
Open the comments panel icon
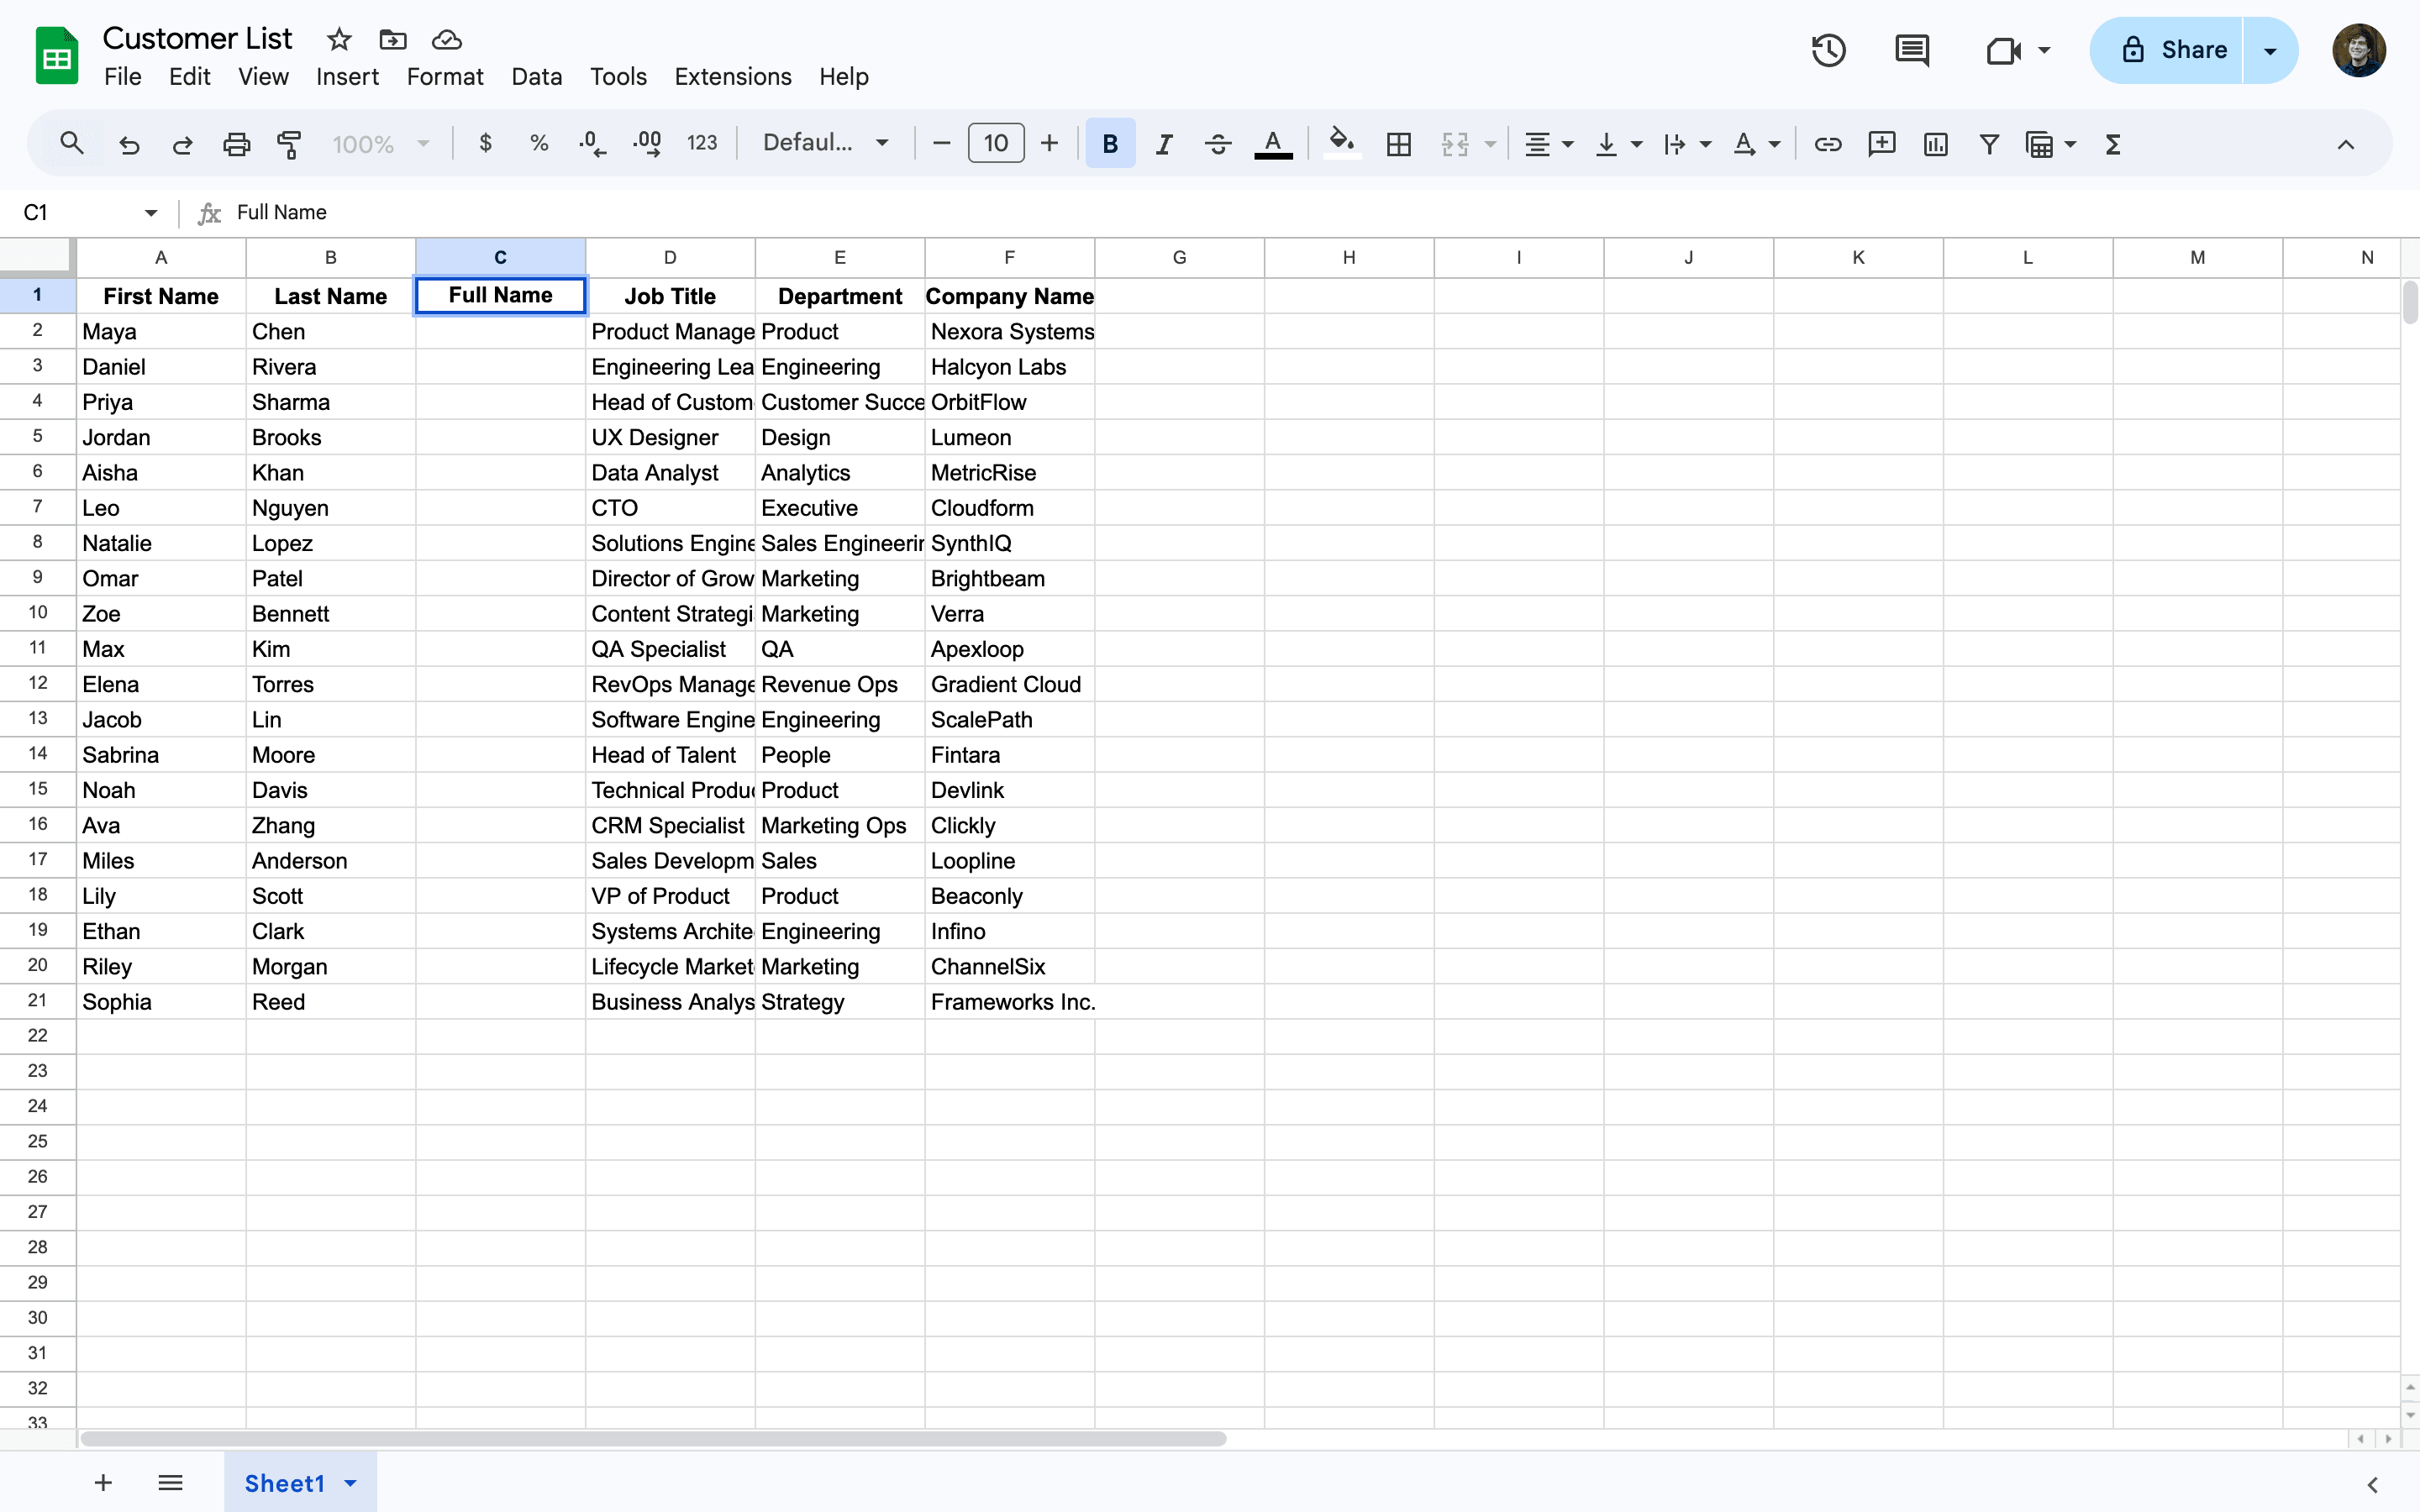(1912, 50)
